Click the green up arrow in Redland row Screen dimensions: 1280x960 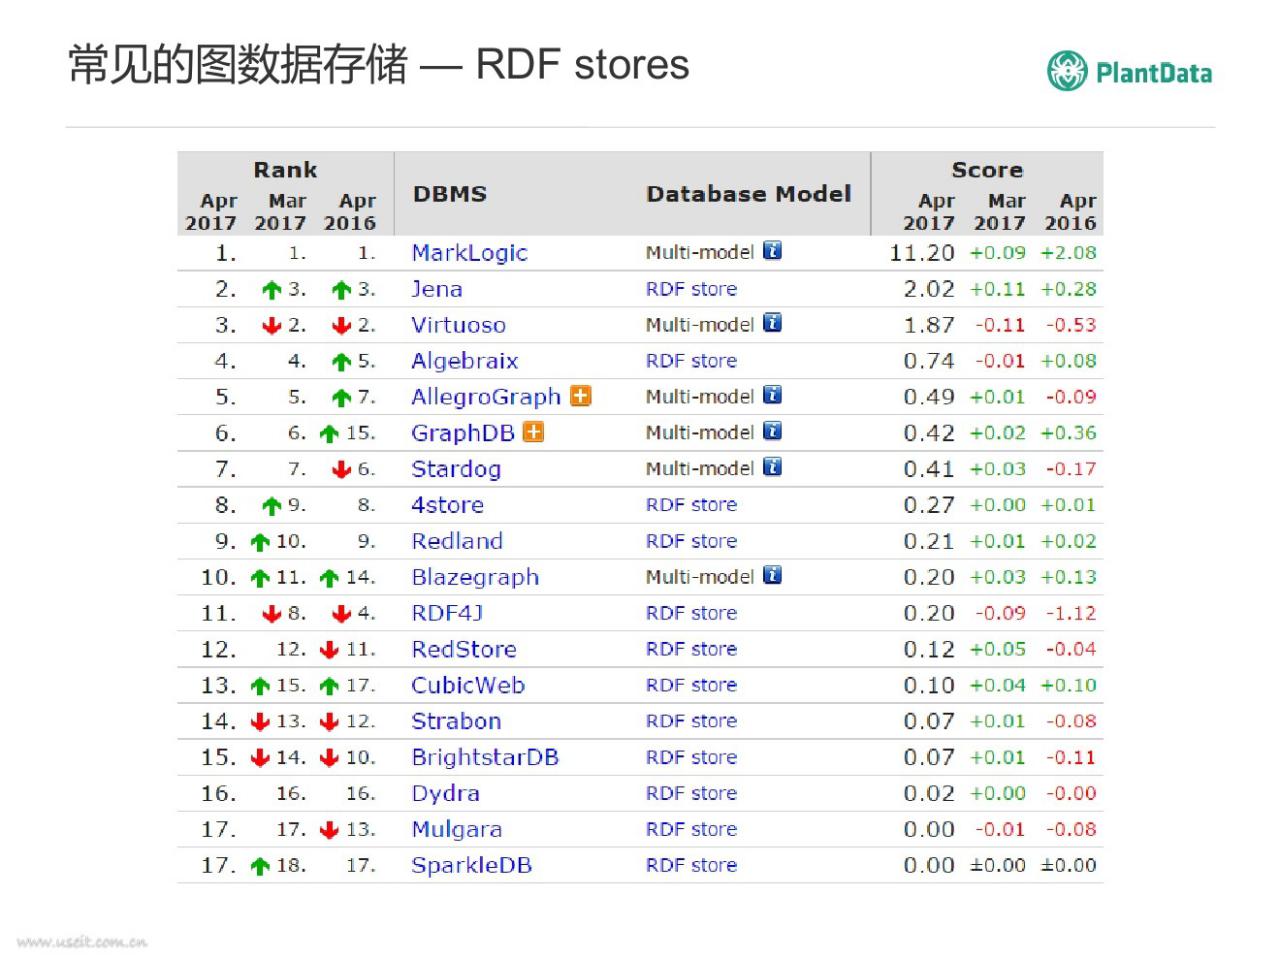[x=260, y=542]
